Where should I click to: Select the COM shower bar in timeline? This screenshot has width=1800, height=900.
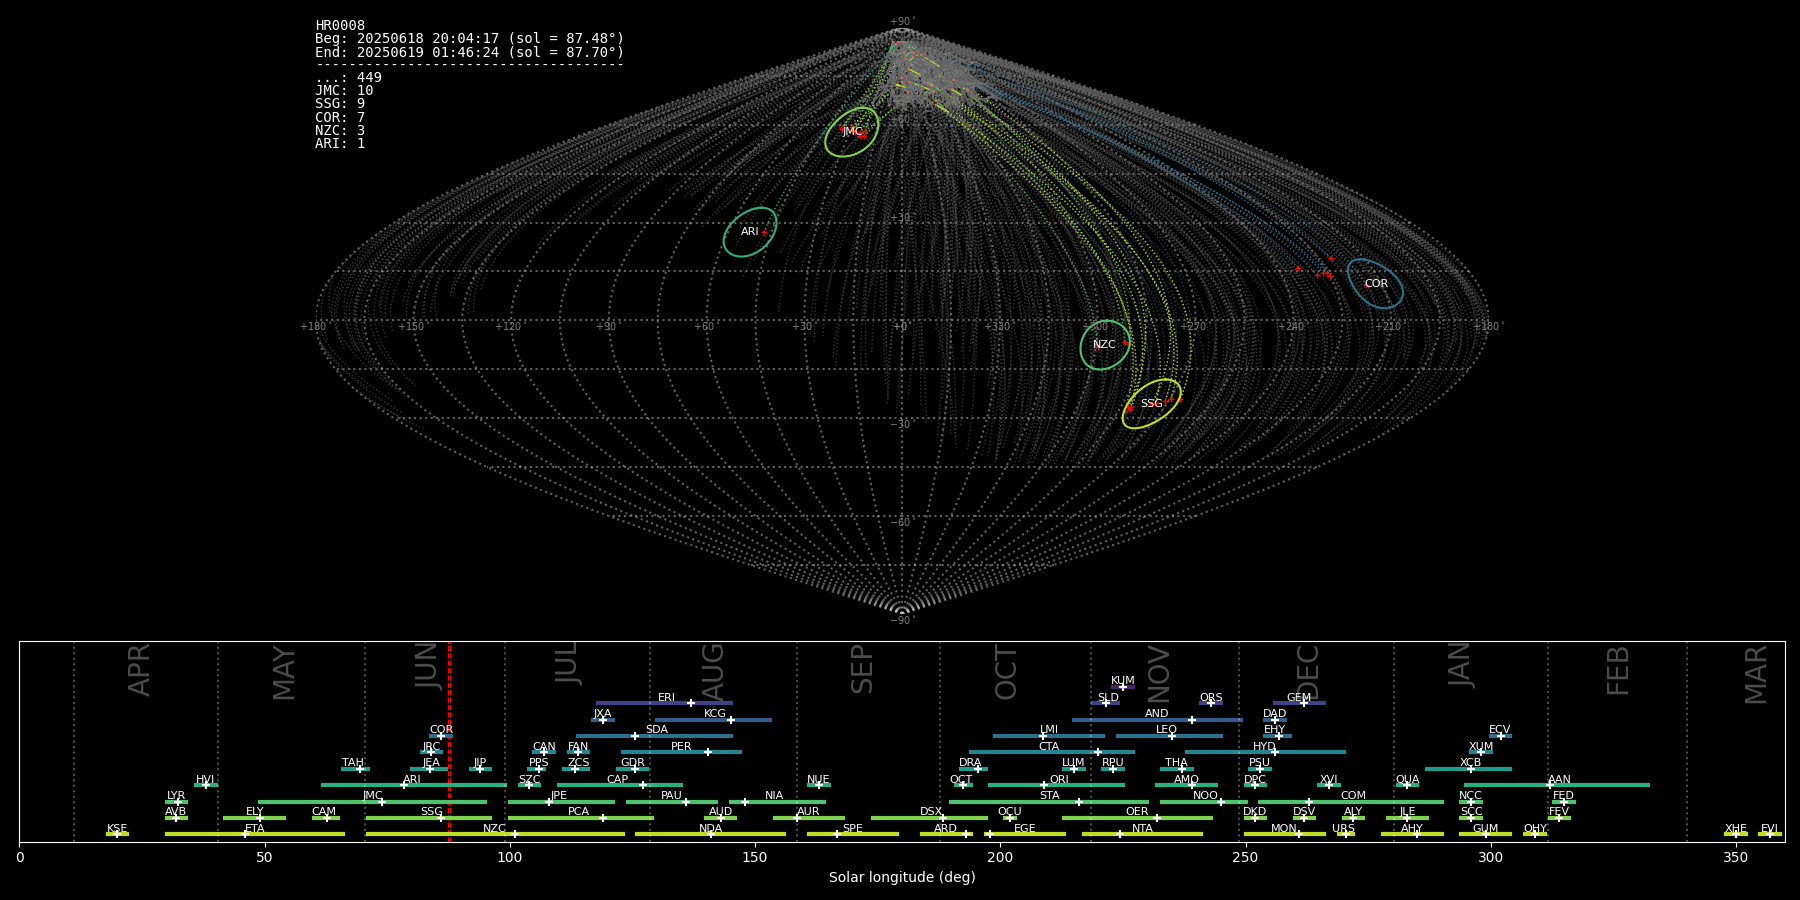1351,802
